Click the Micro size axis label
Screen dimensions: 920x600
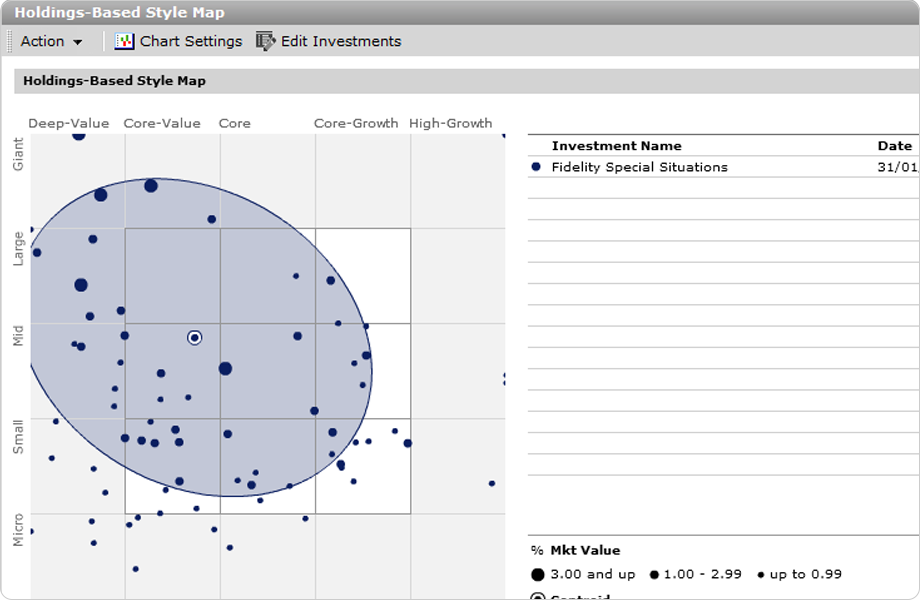coord(18,530)
